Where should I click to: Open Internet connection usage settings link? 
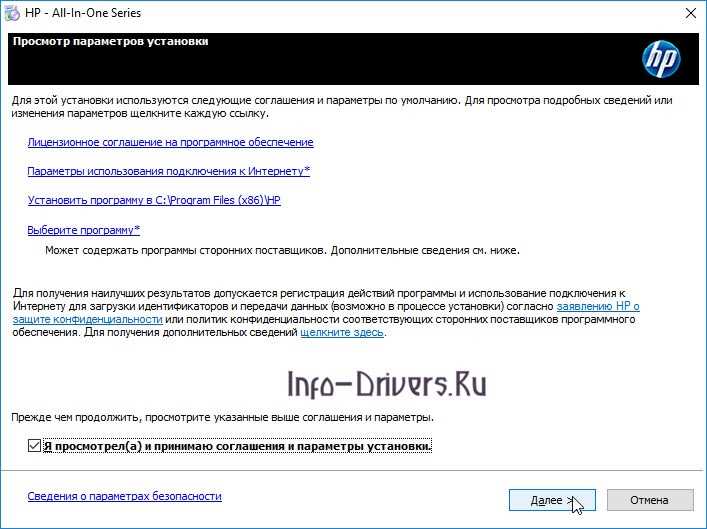(169, 171)
